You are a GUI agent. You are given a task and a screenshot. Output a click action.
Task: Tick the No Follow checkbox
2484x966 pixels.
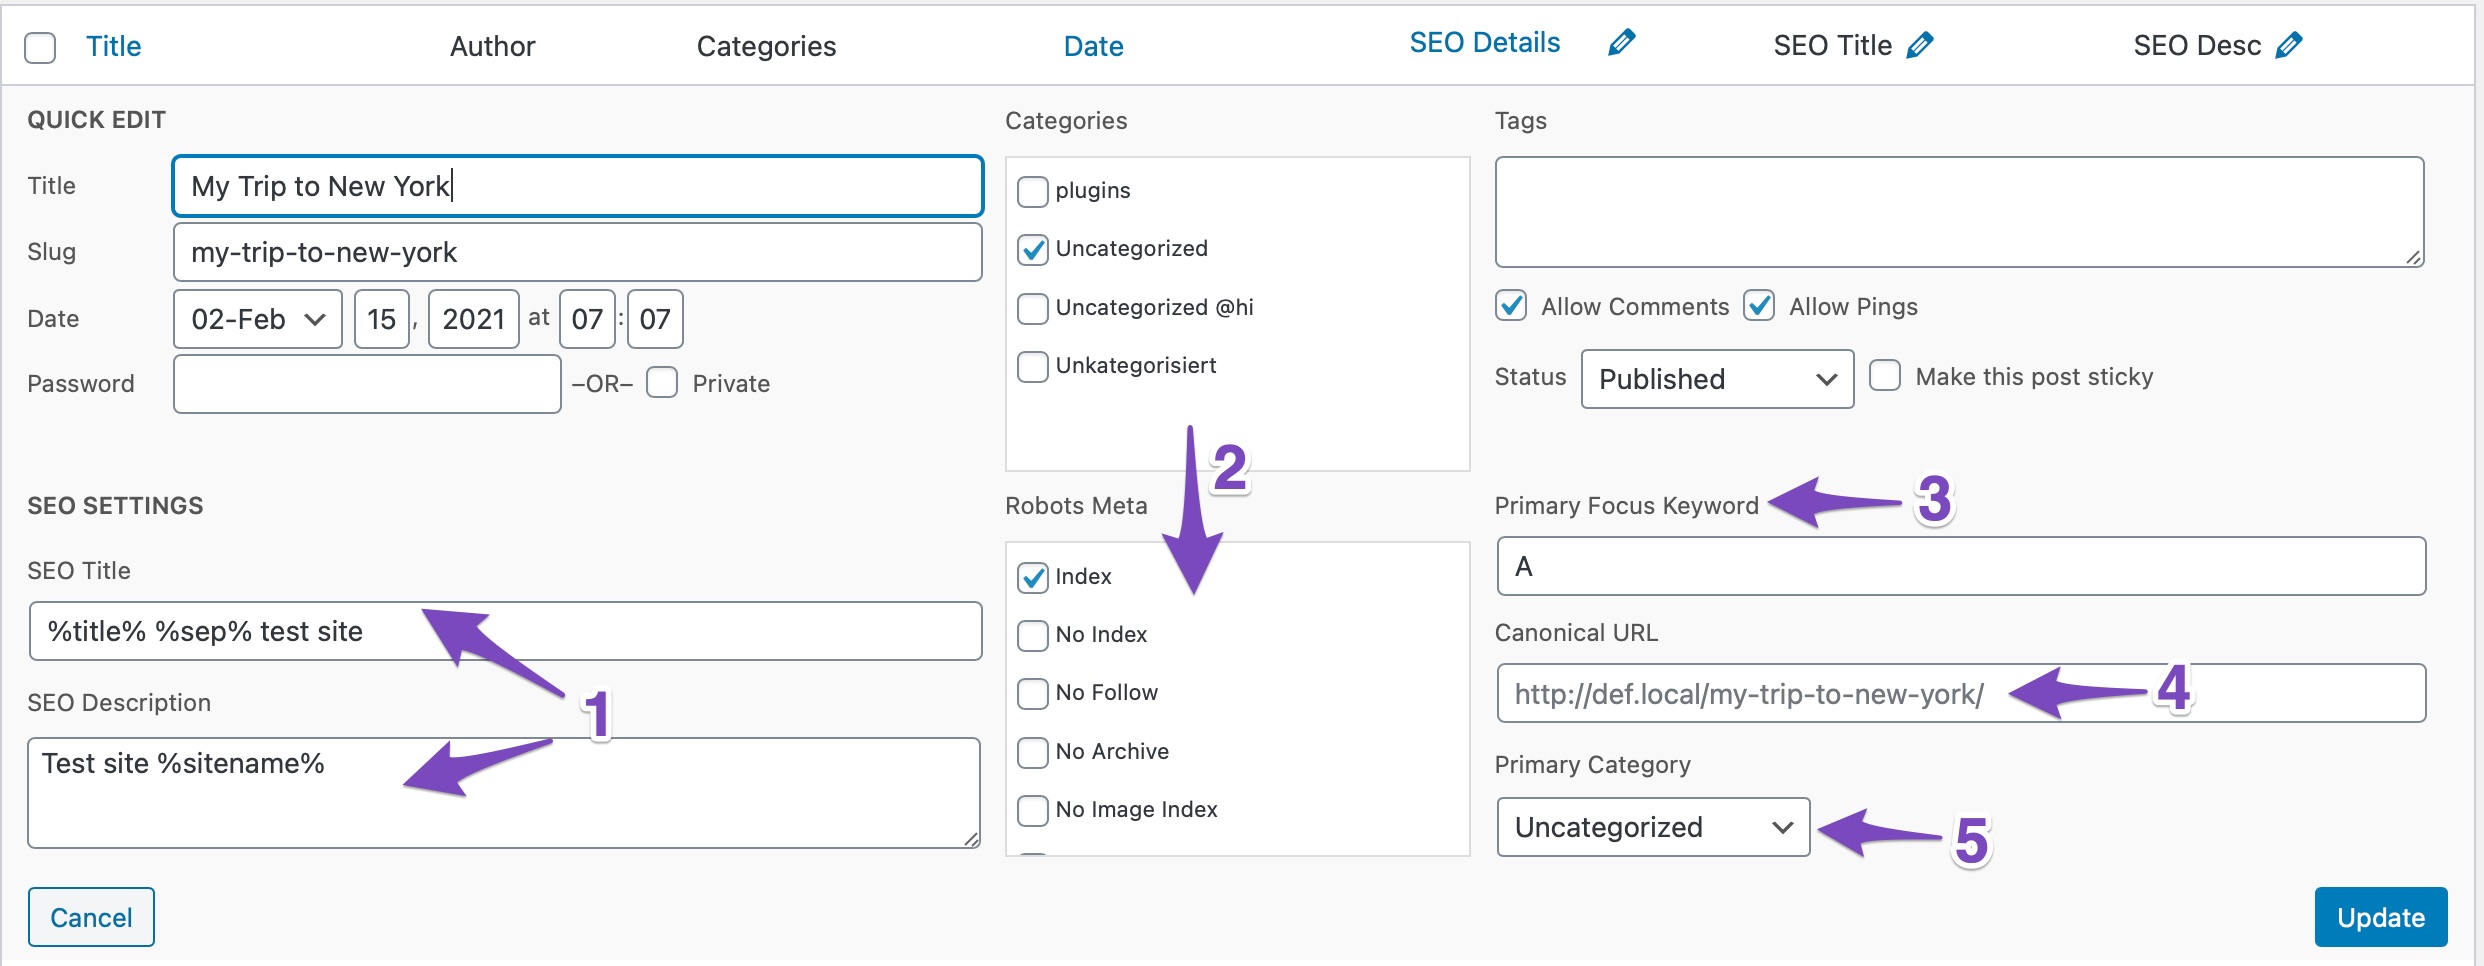[1032, 693]
